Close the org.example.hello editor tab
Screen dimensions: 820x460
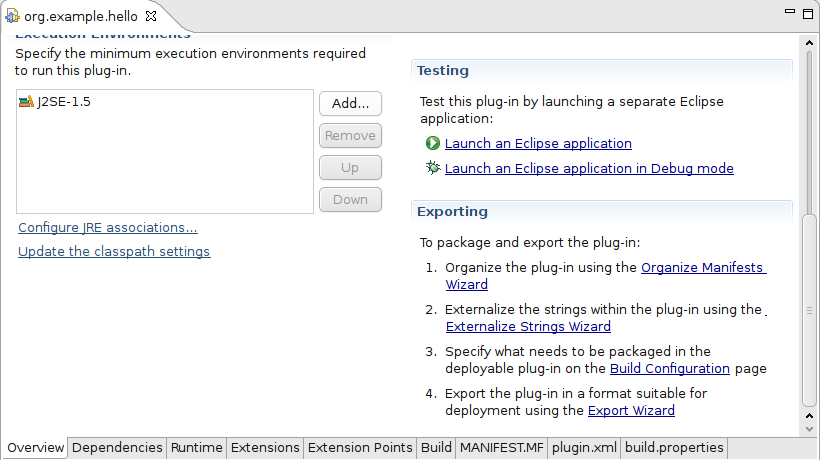click(x=151, y=16)
